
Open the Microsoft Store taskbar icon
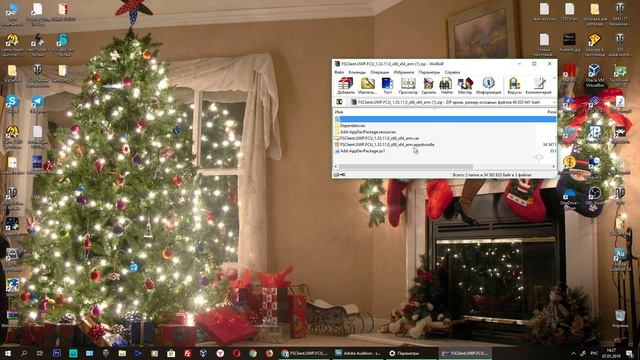pos(171,353)
